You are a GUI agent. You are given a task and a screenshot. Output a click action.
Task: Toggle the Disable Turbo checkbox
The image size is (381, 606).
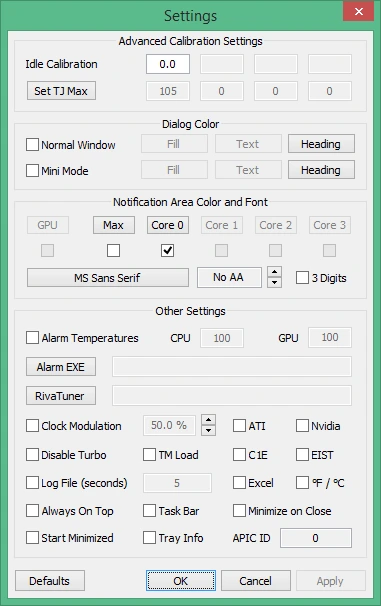[32, 454]
